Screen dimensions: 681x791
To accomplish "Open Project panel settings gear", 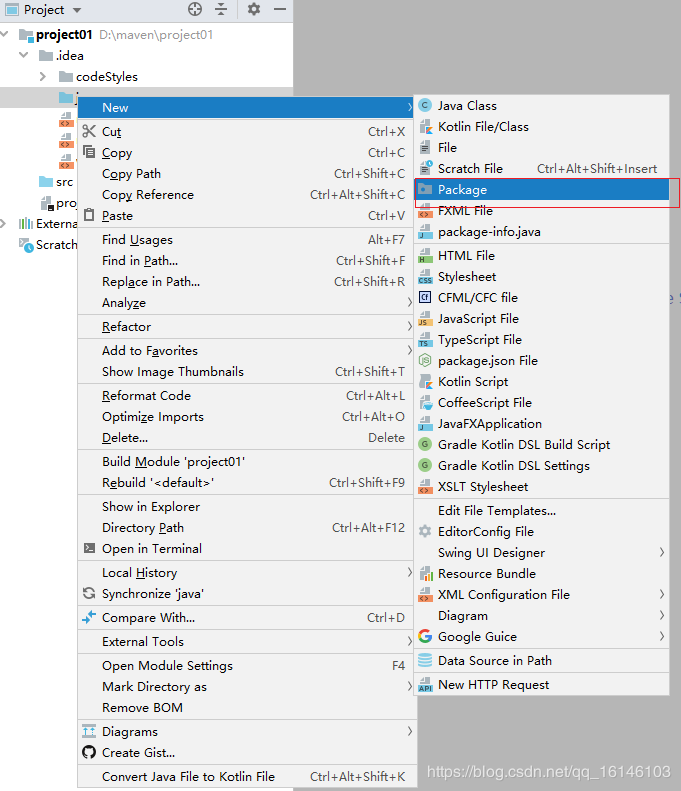I will point(254,9).
